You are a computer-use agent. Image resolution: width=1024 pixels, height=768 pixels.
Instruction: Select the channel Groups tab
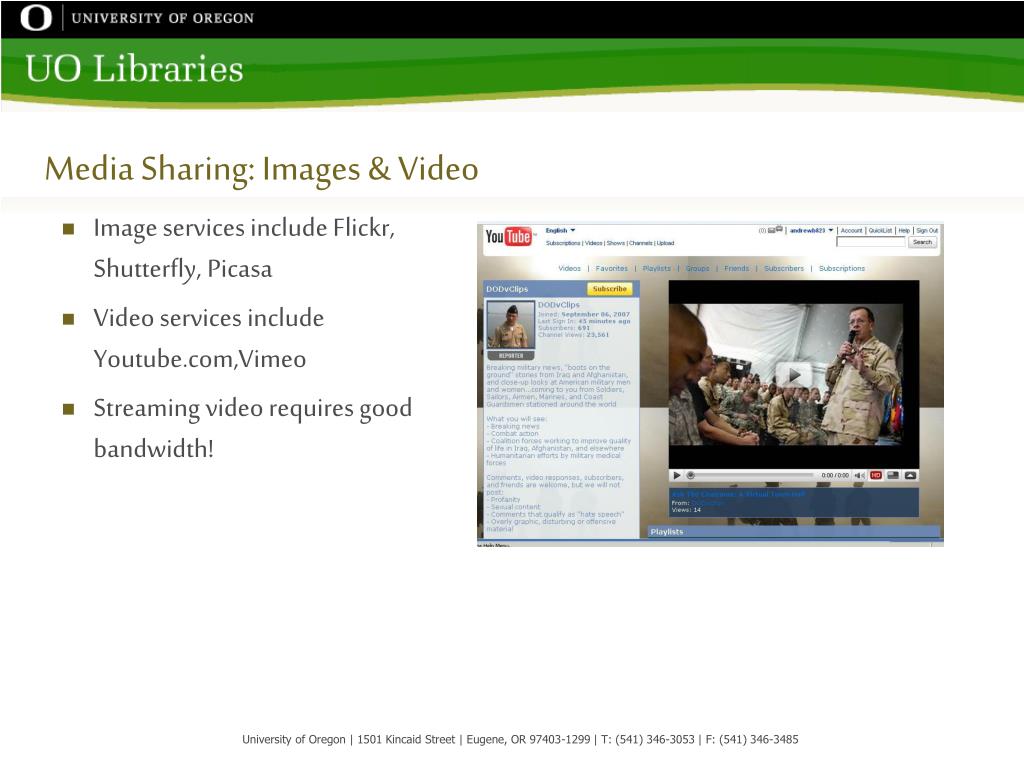[x=697, y=268]
